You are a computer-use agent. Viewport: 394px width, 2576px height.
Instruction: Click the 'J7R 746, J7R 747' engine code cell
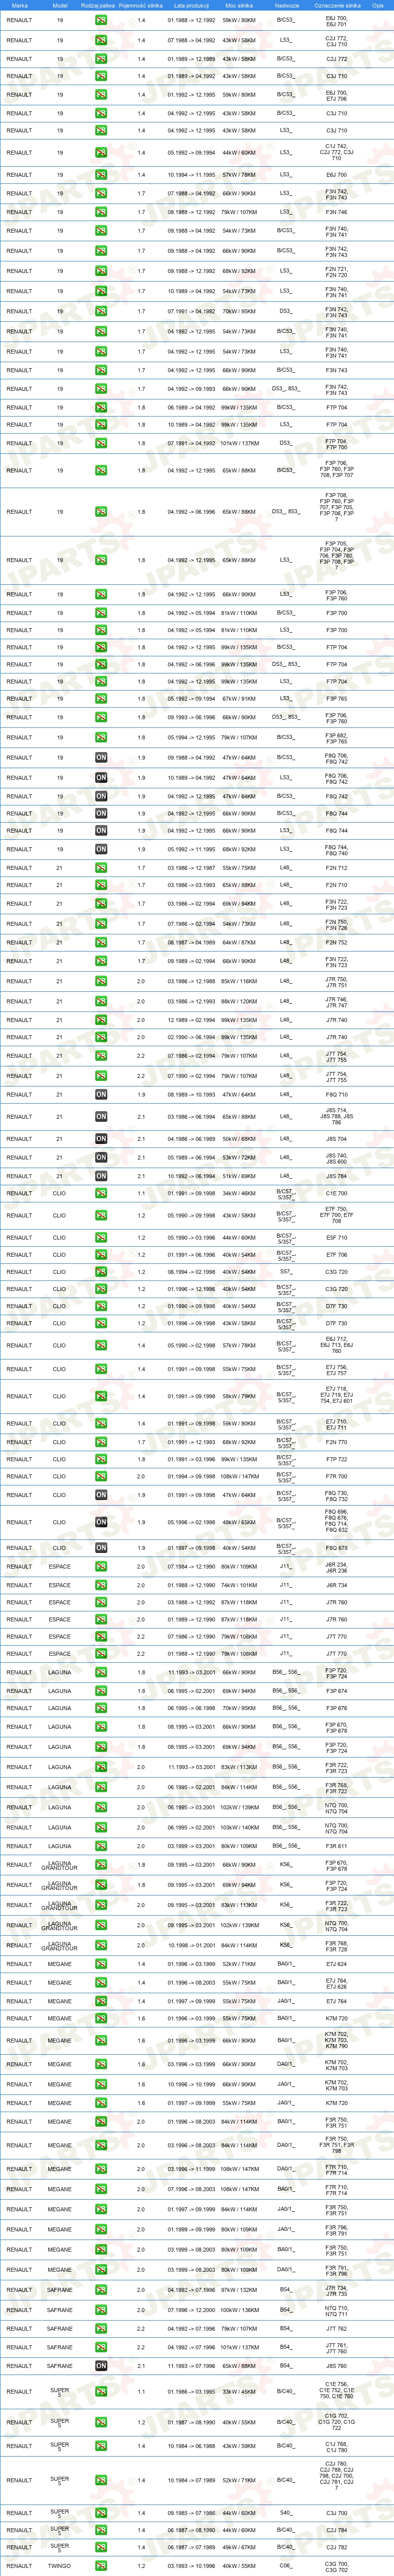(x=336, y=1001)
